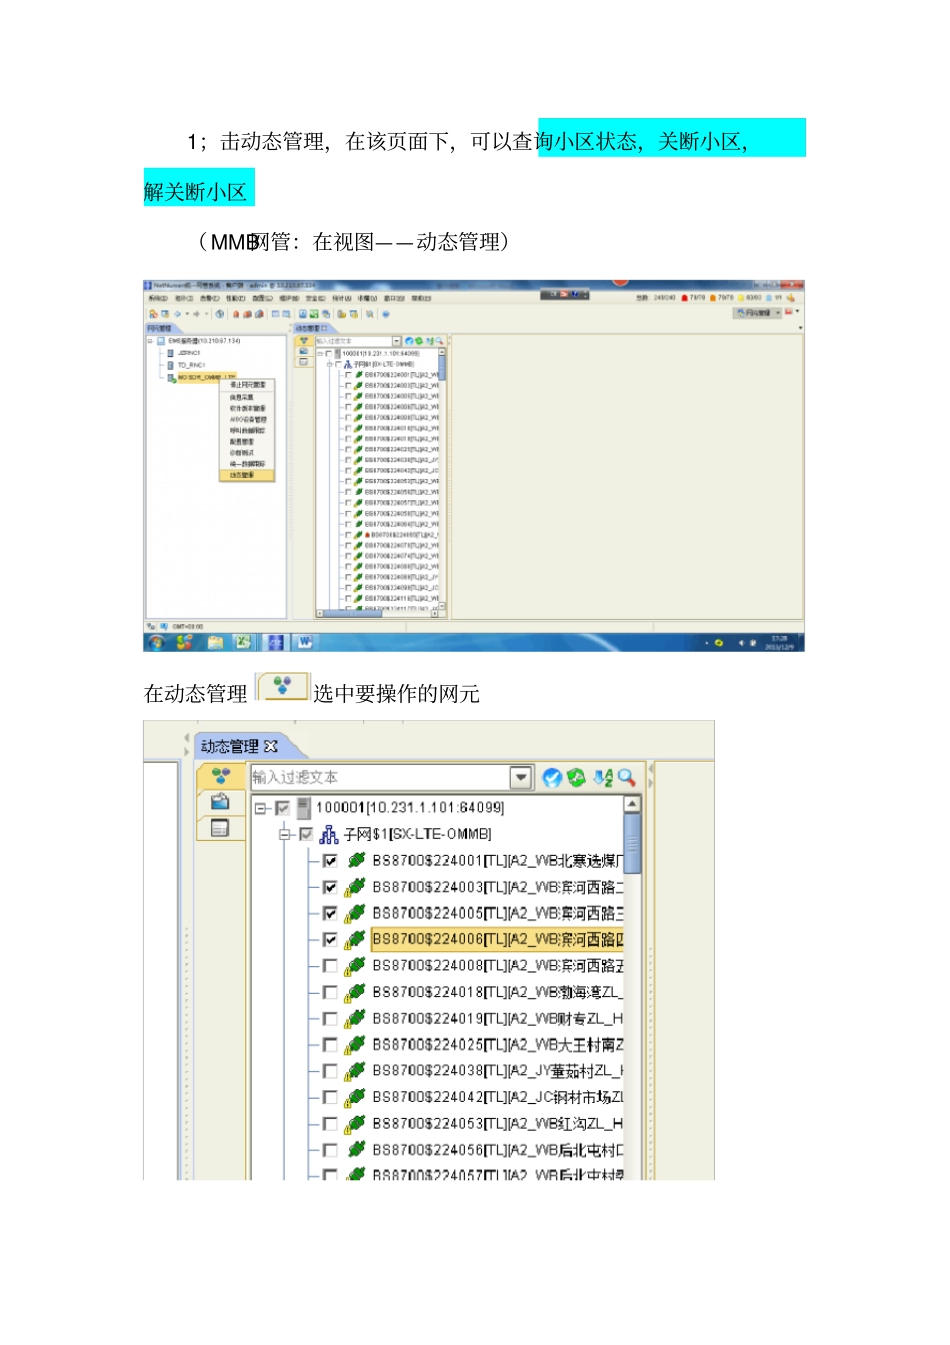Image resolution: width=950 pixels, height=1345 pixels.
Task: Check the BS8700$224053 checkbox
Action: 329,1123
